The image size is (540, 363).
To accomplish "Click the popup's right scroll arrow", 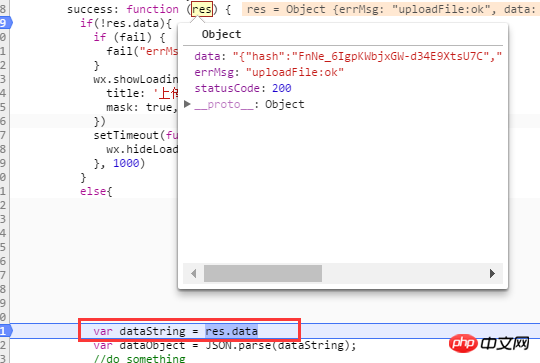I will [492, 273].
